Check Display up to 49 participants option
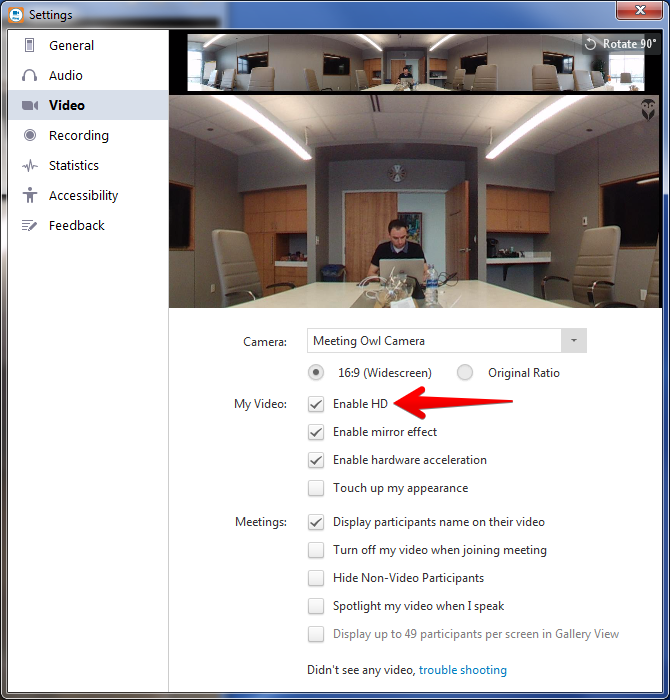This screenshot has height=700, width=670. pos(316,634)
